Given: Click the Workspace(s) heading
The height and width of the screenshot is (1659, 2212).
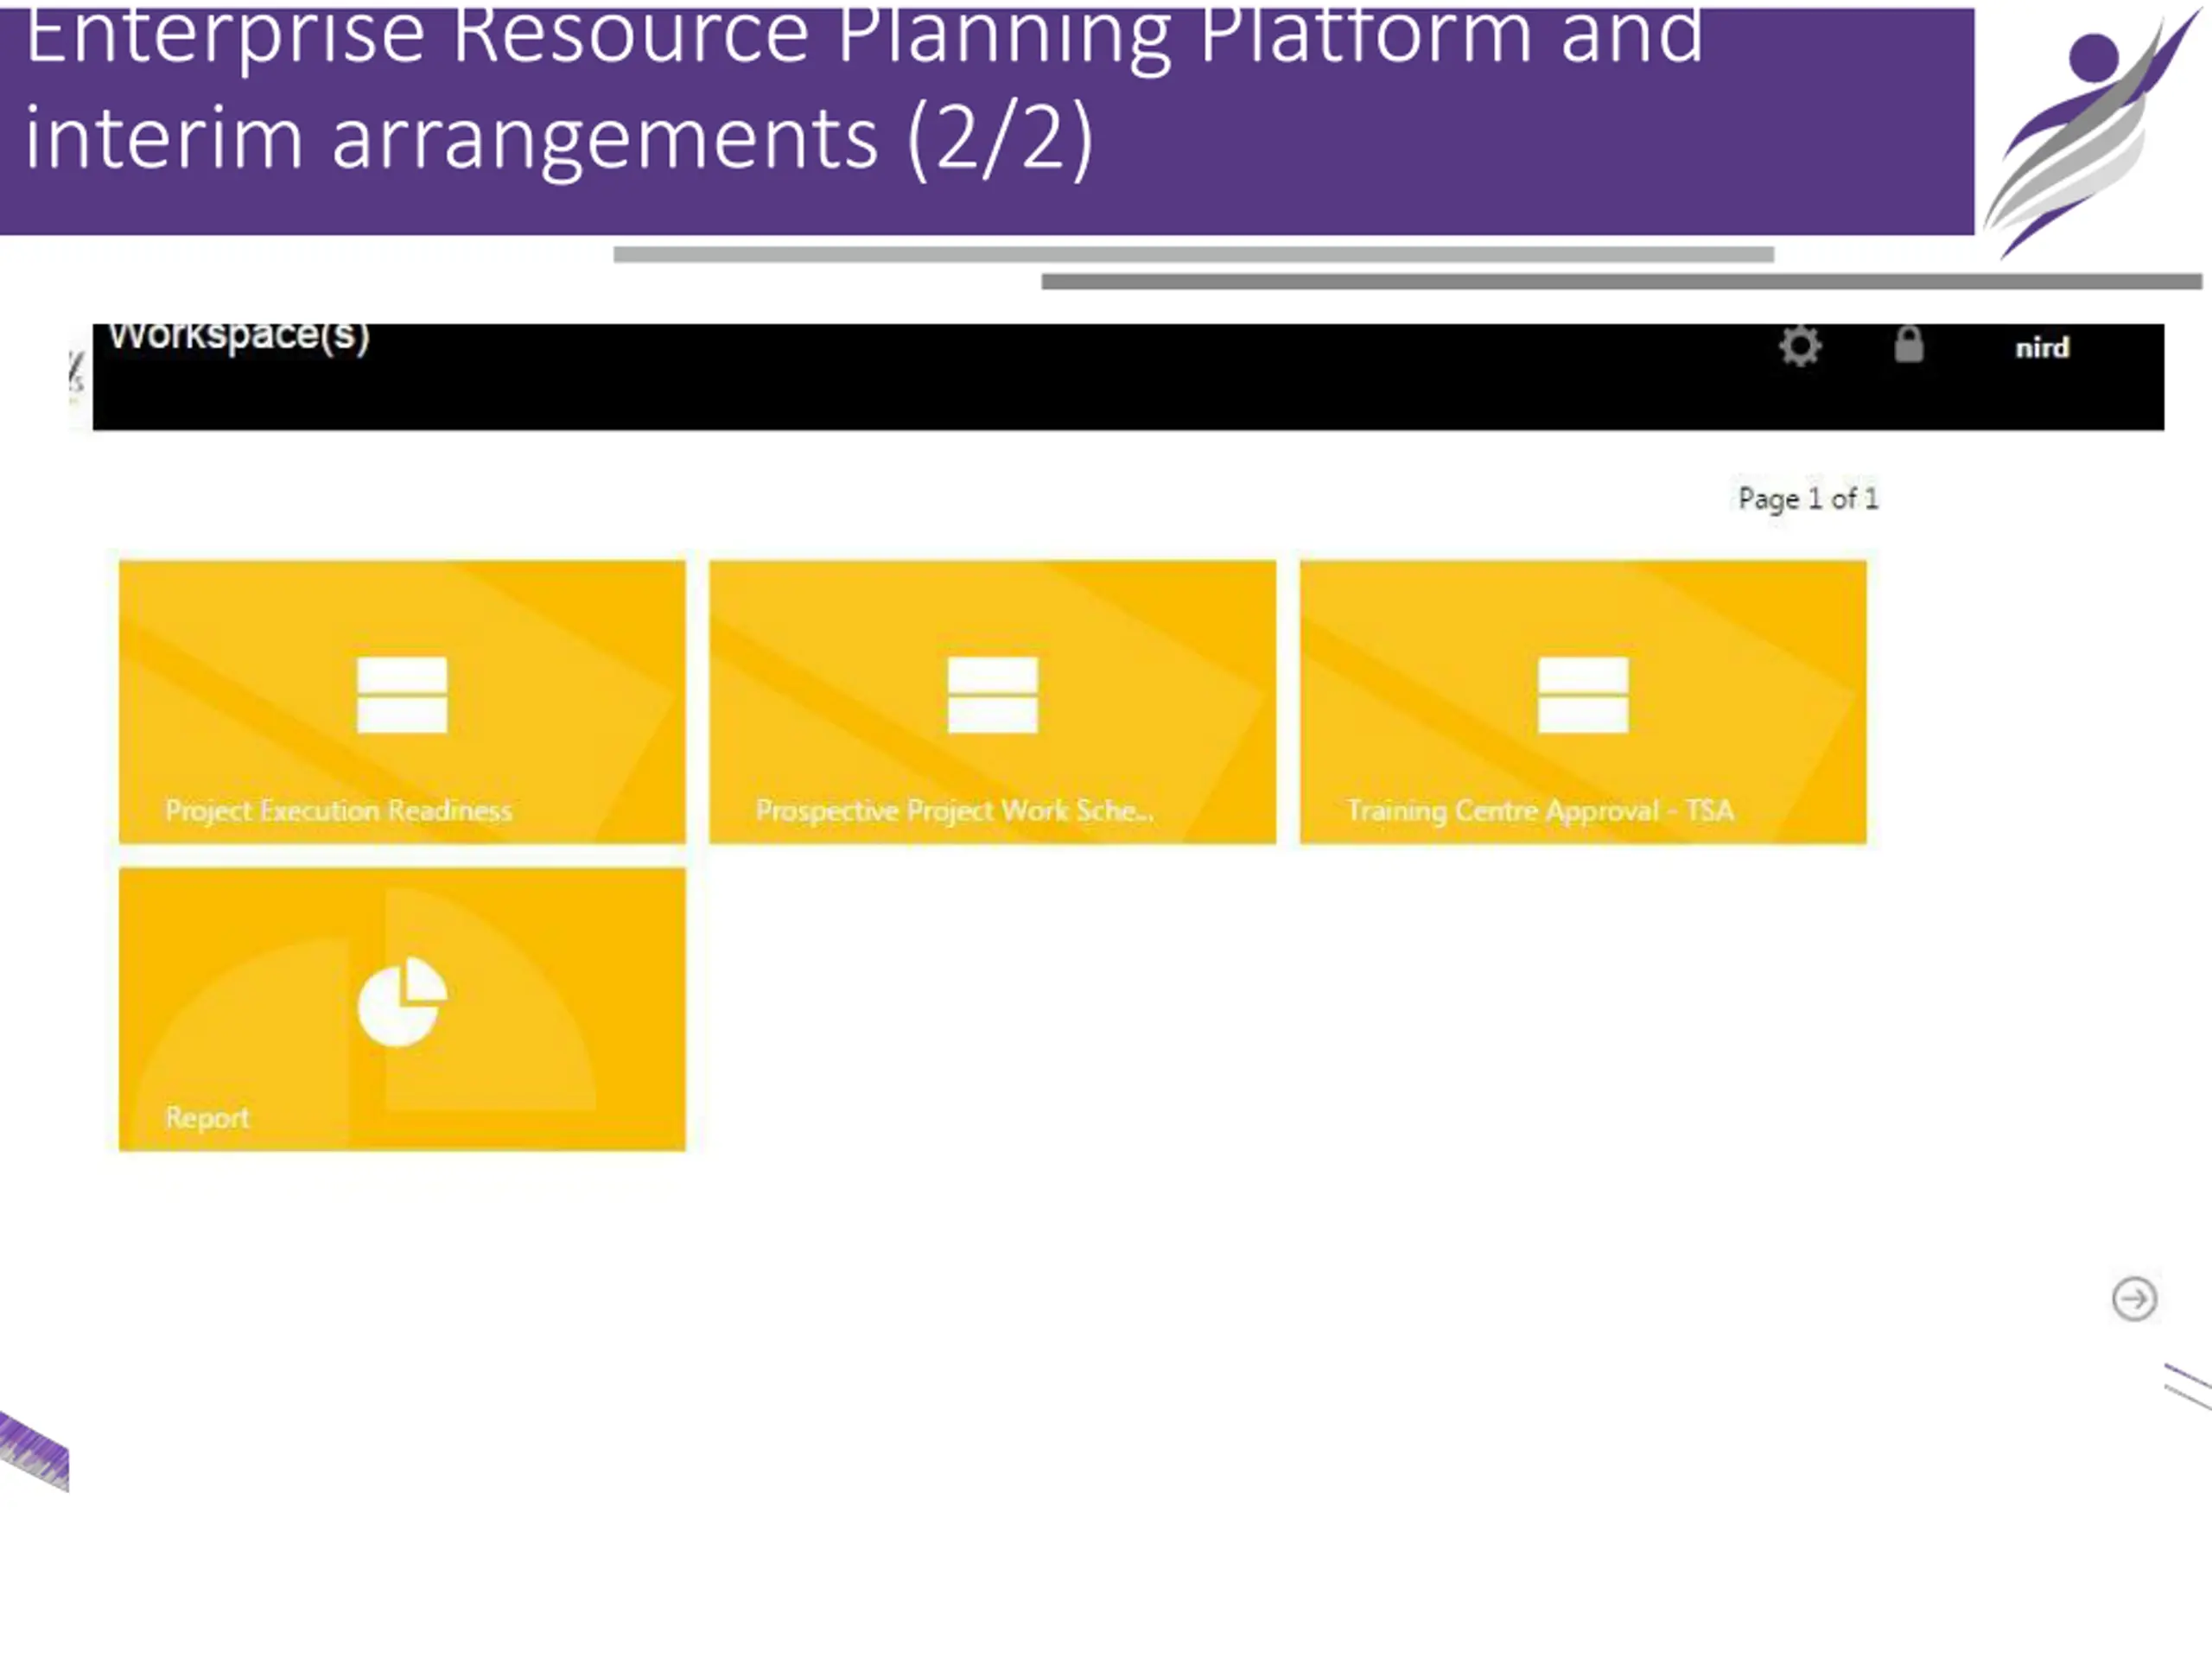Looking at the screenshot, I should [x=239, y=337].
